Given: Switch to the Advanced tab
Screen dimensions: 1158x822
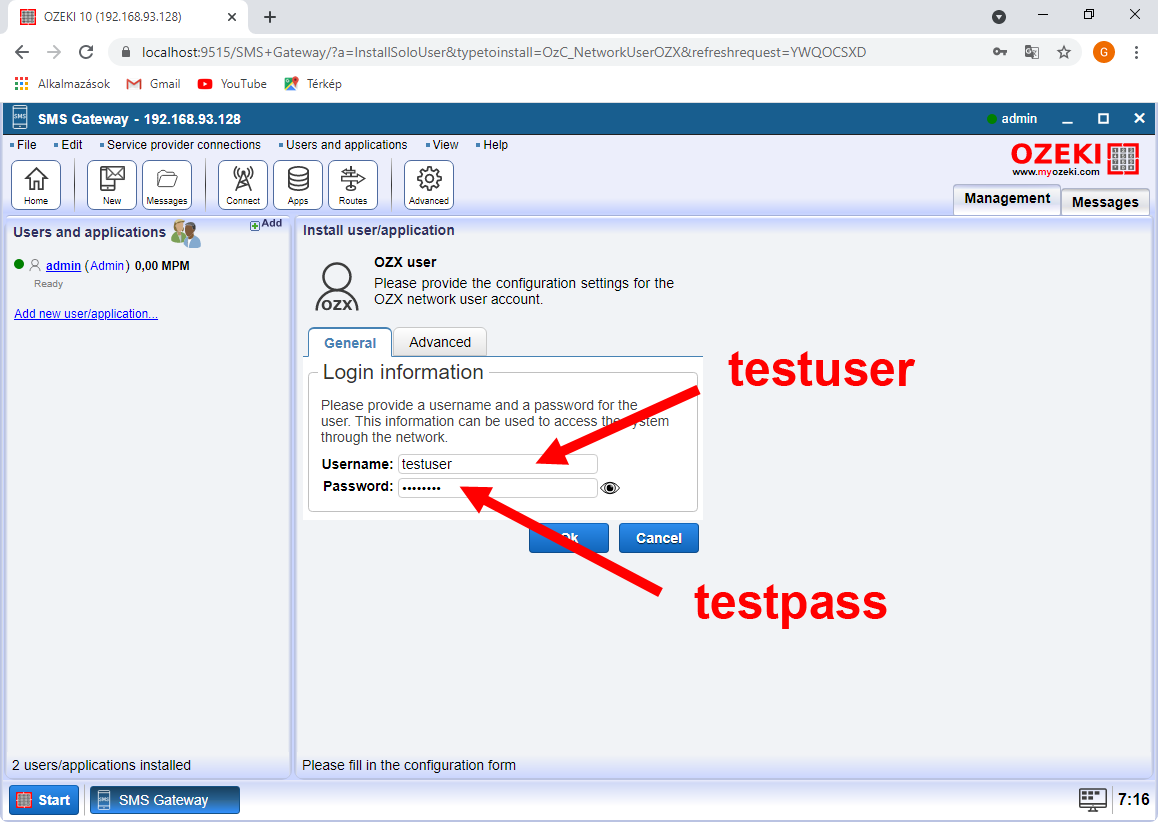Looking at the screenshot, I should coord(440,342).
